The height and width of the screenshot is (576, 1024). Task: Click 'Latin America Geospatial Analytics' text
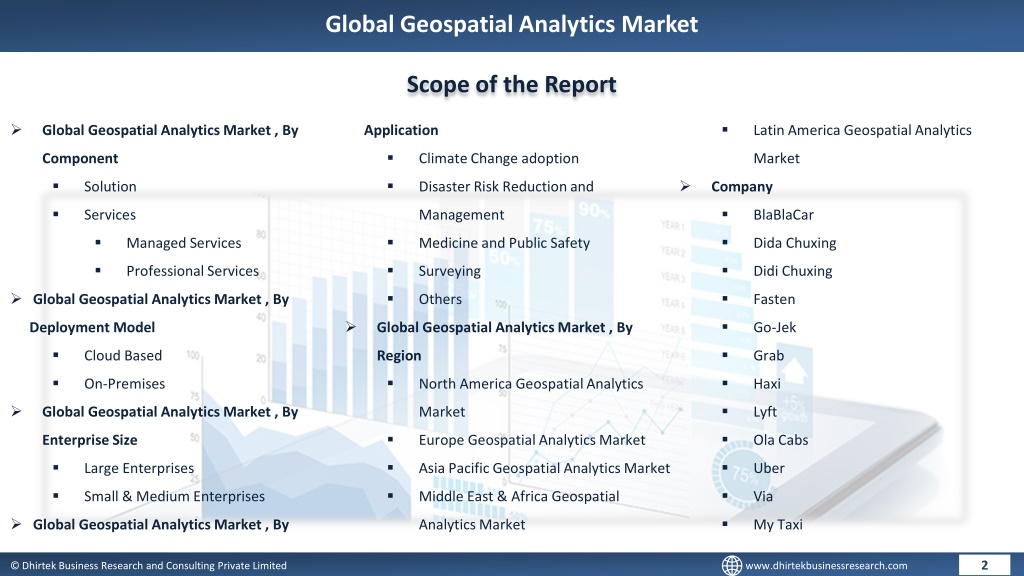862,130
